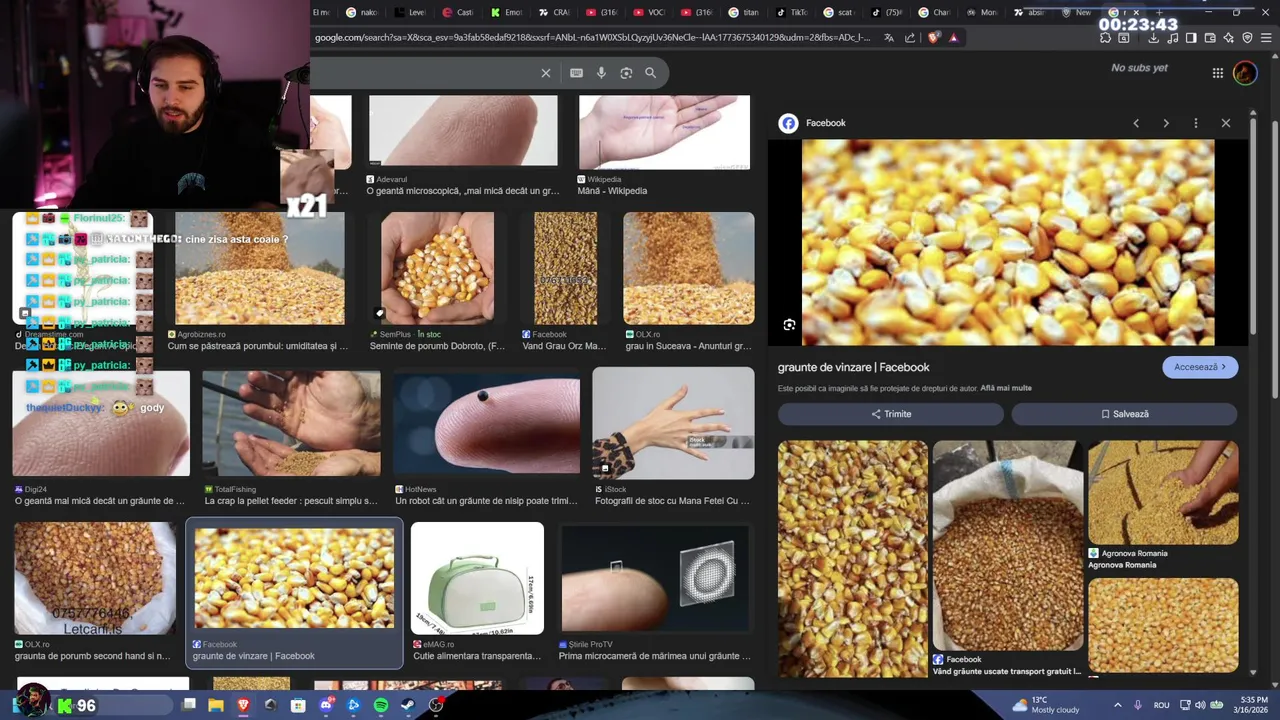Switch to the TikTok browser tab
The width and height of the screenshot is (1280, 720).
[x=792, y=13]
